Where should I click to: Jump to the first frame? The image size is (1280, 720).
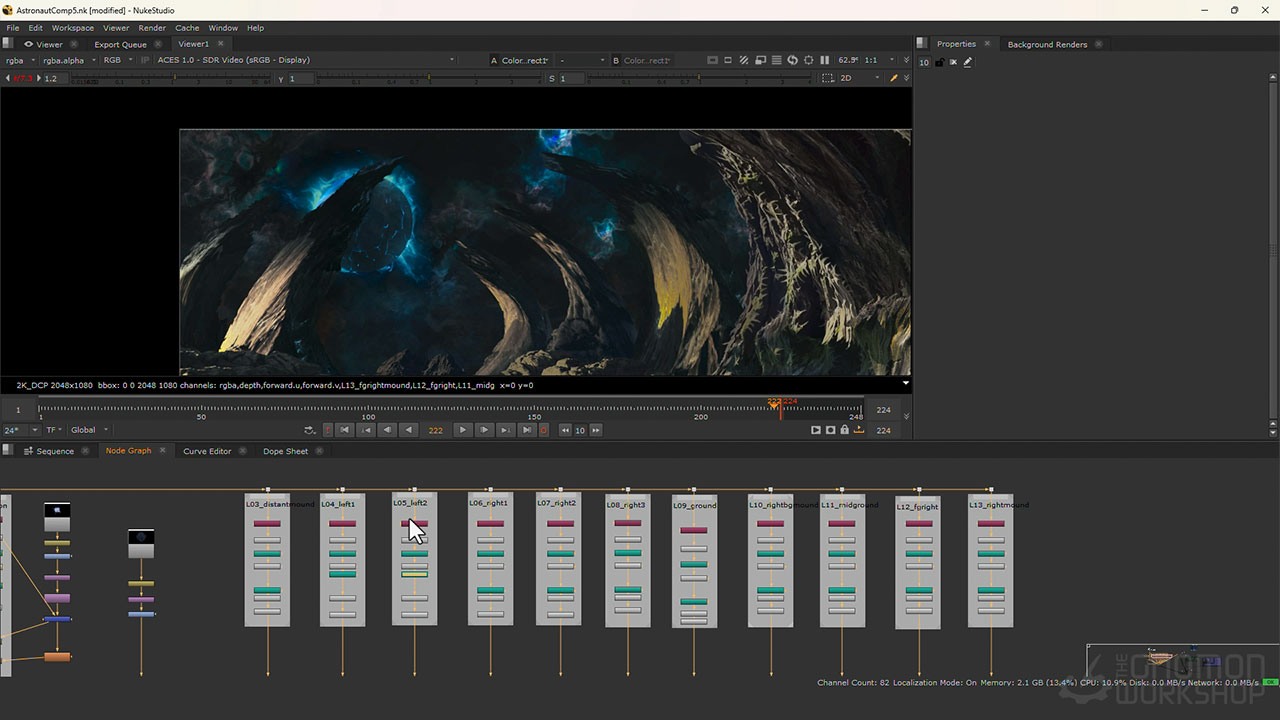point(344,430)
